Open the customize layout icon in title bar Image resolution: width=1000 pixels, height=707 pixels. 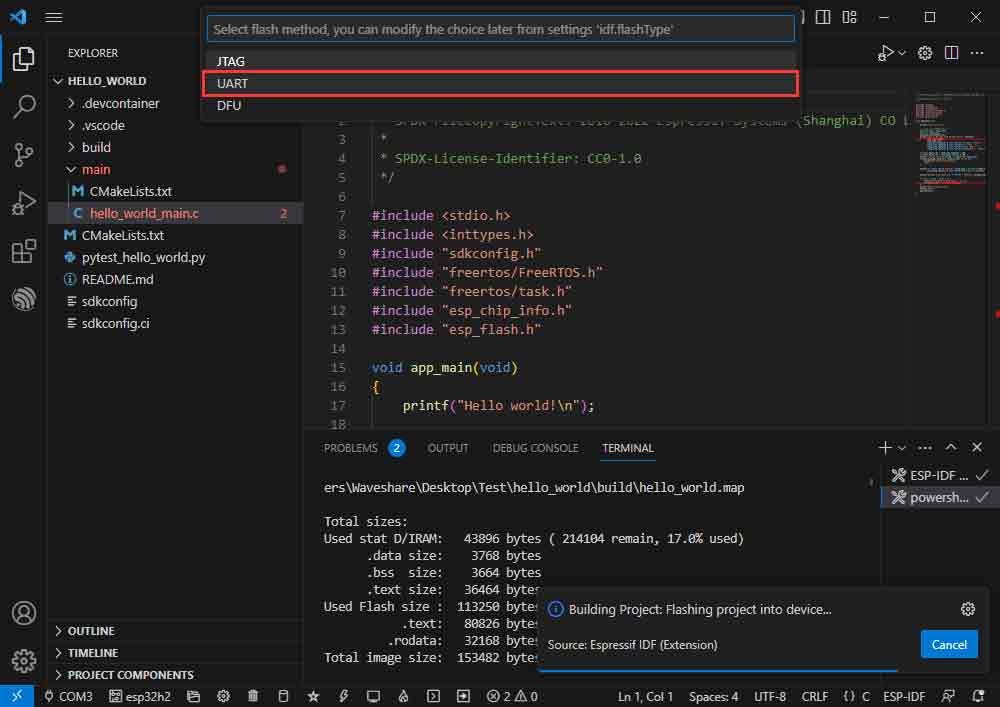849,17
